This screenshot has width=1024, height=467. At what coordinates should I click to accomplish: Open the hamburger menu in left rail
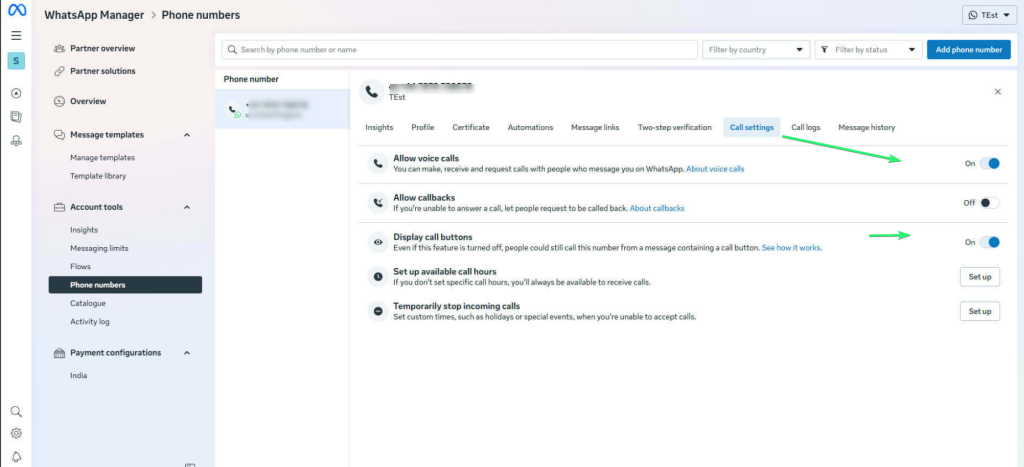[x=16, y=36]
